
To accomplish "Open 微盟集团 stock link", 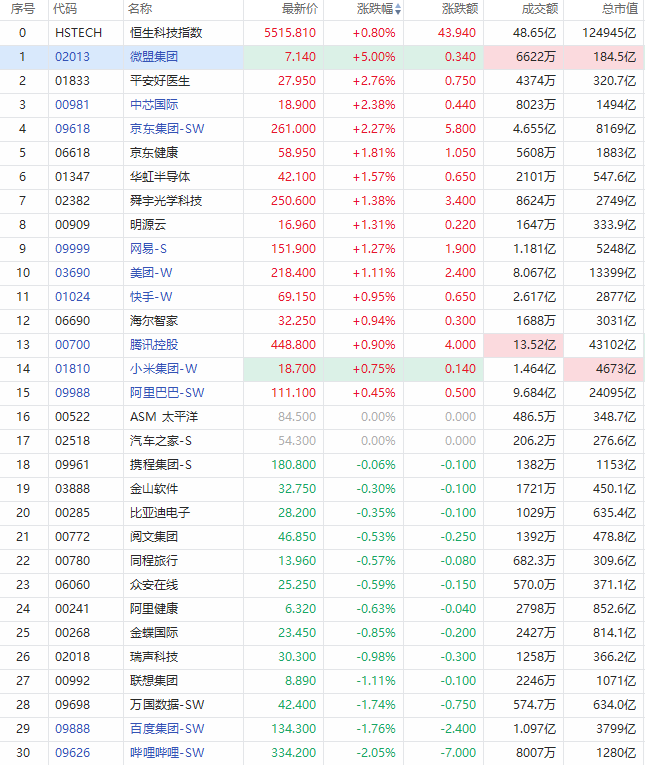I will (154, 57).
